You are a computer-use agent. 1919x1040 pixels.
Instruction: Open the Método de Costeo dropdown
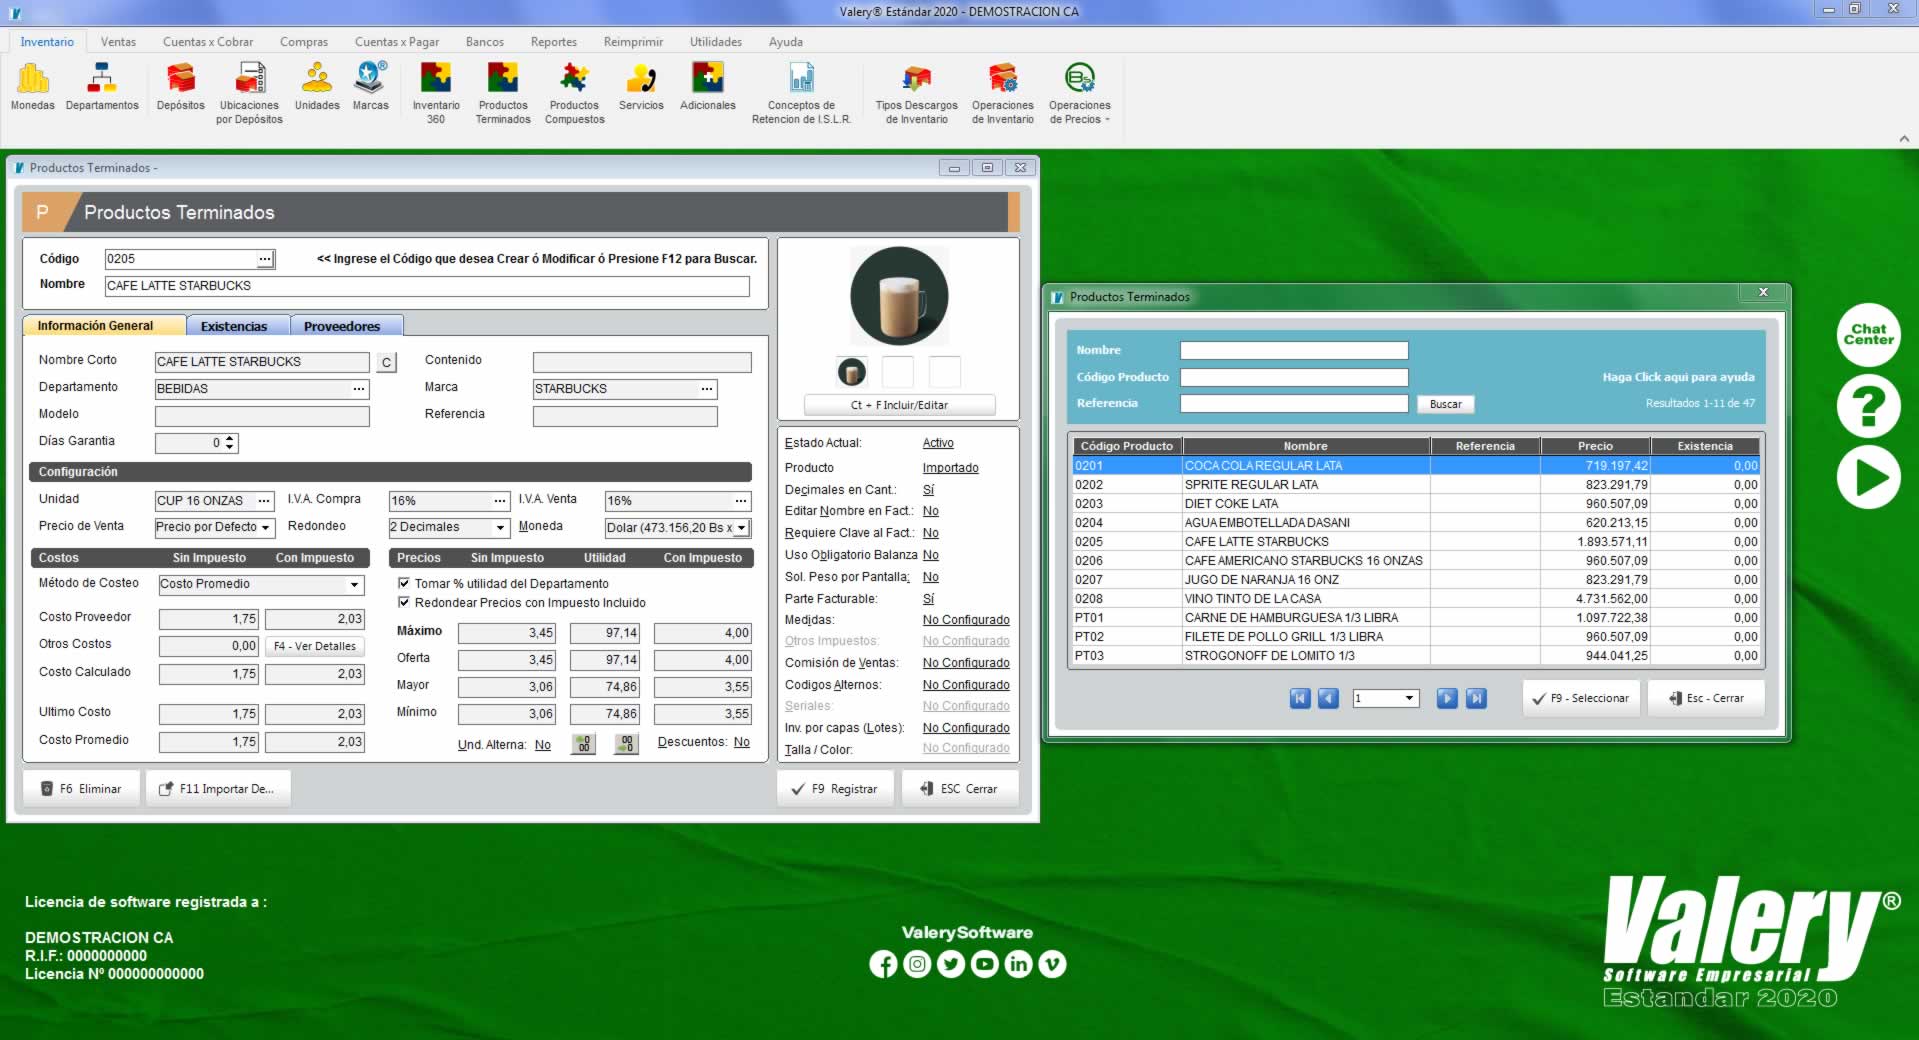pyautogui.click(x=355, y=584)
